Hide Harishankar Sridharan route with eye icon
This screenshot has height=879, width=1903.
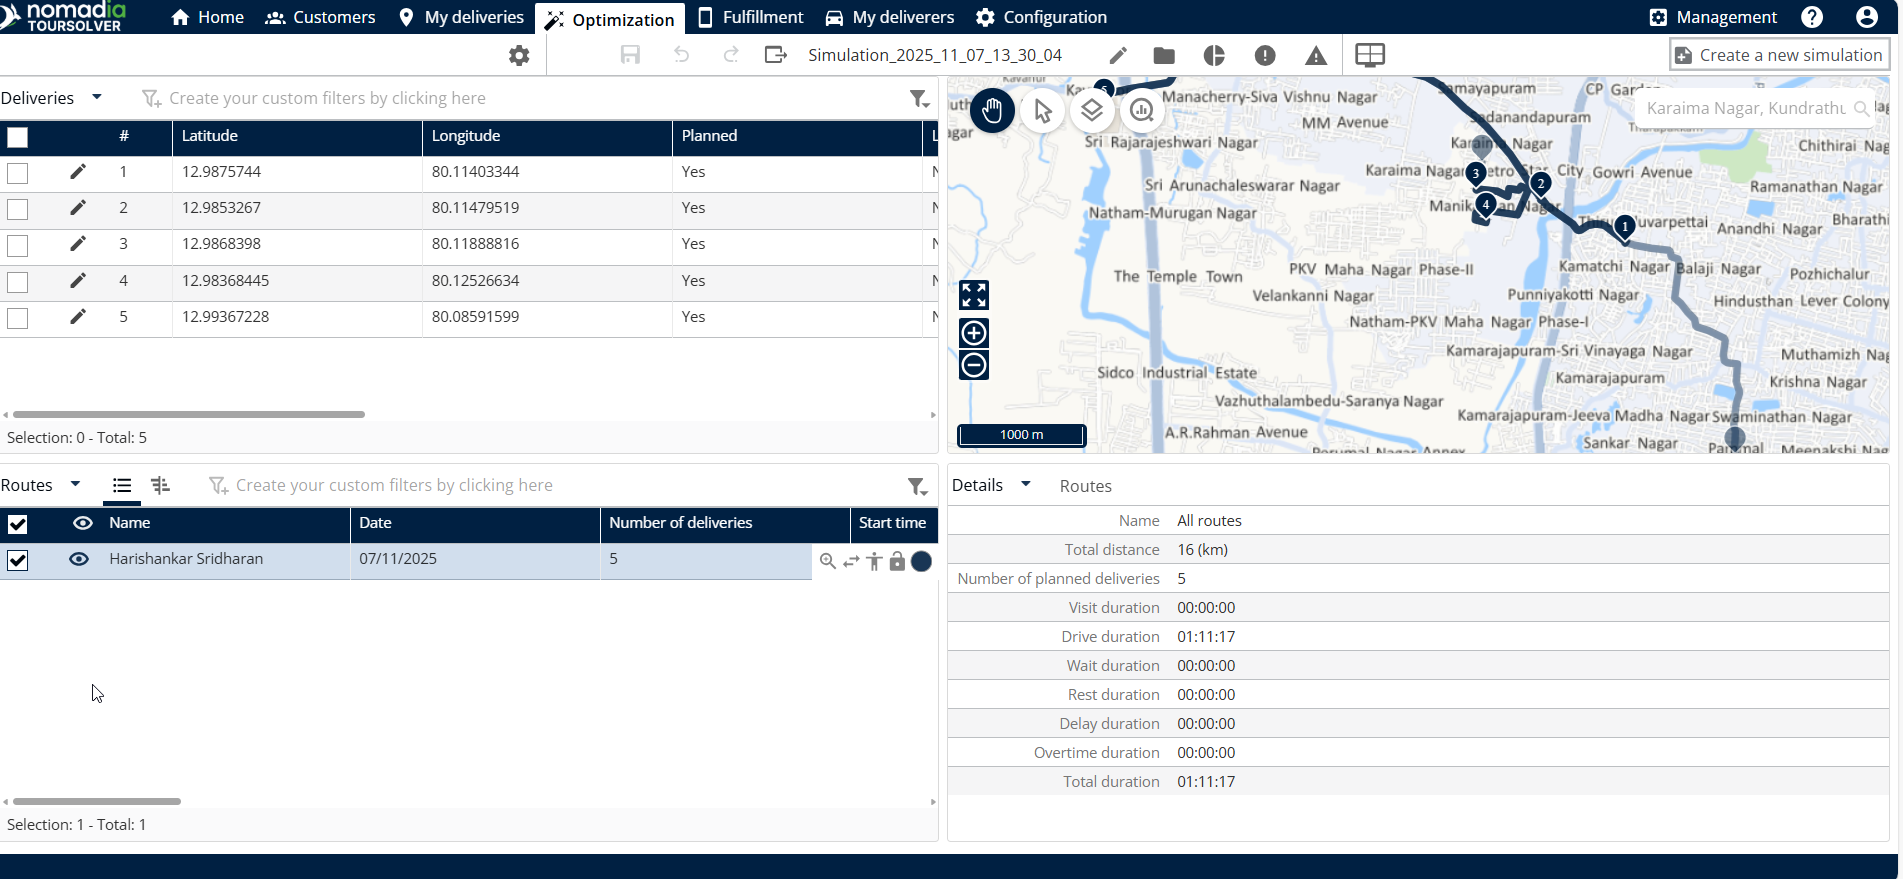coord(79,559)
